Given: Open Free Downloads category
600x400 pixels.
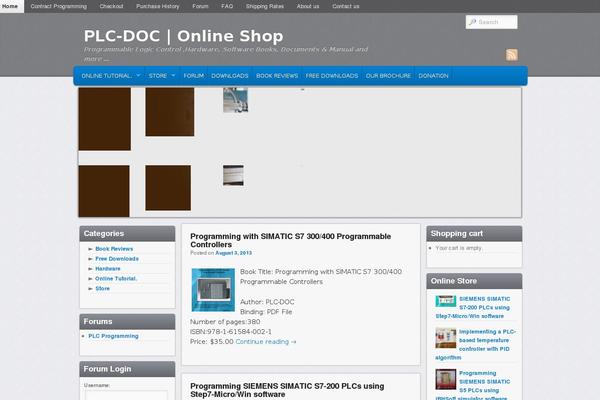Looking at the screenshot, I should 117,259.
